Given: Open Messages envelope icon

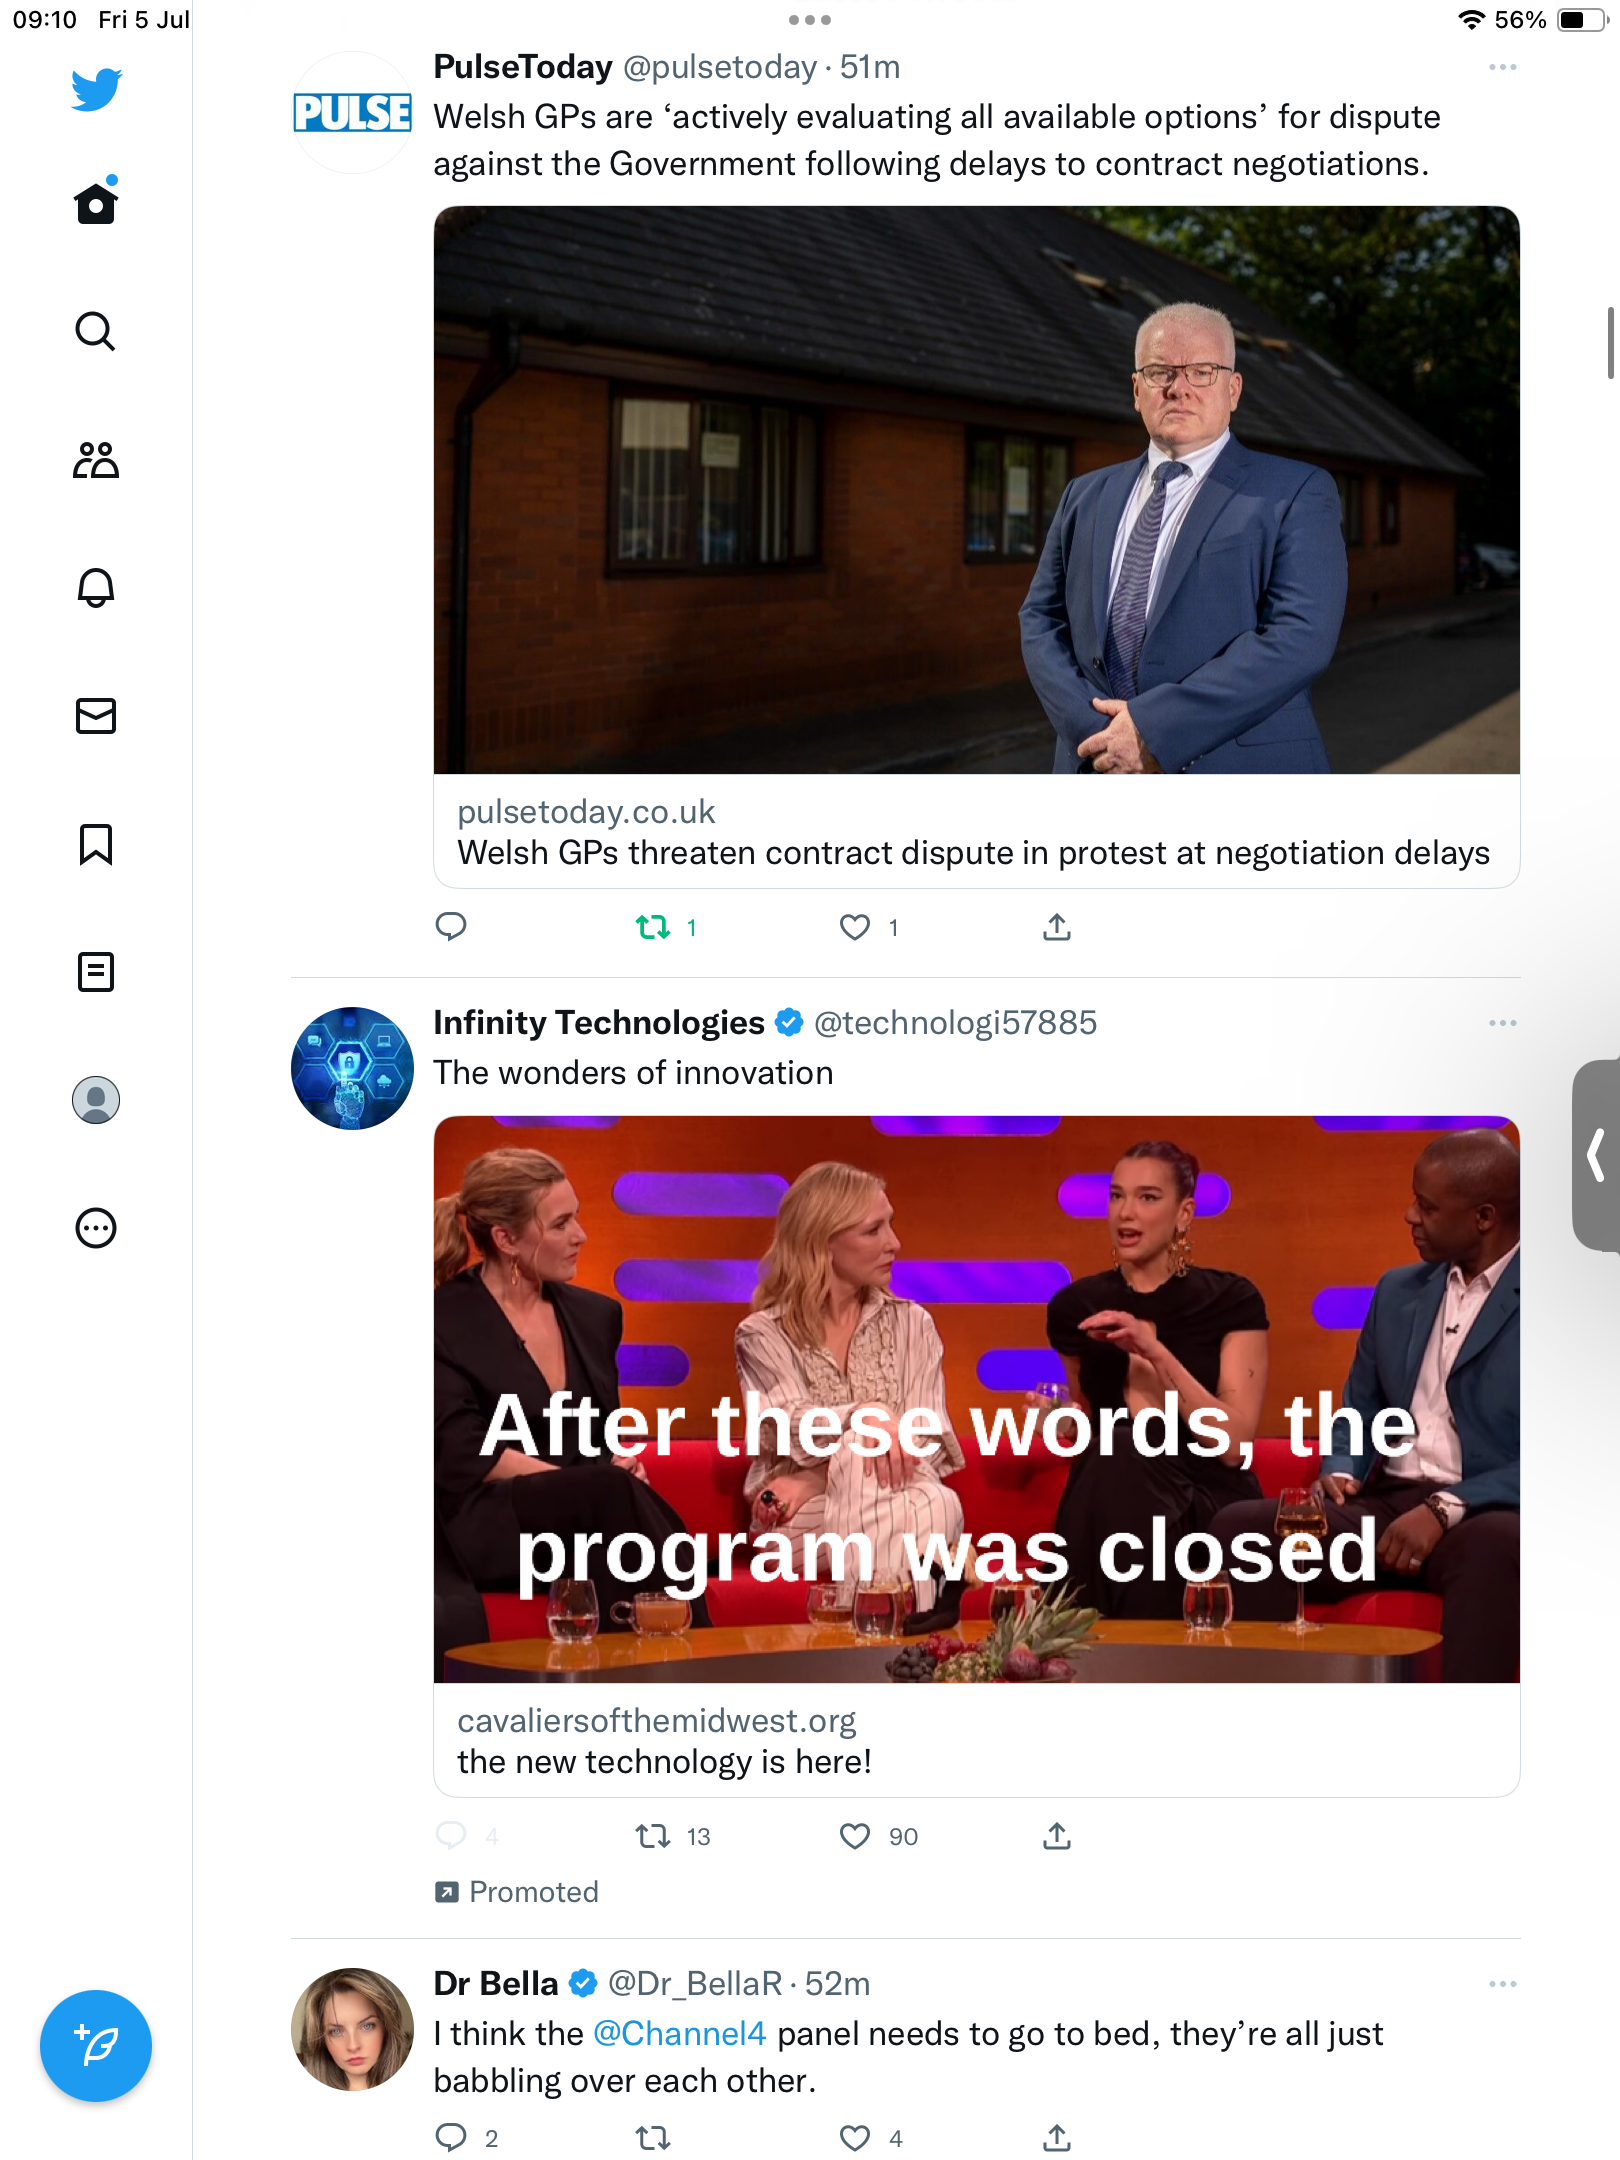Looking at the screenshot, I should coord(96,716).
